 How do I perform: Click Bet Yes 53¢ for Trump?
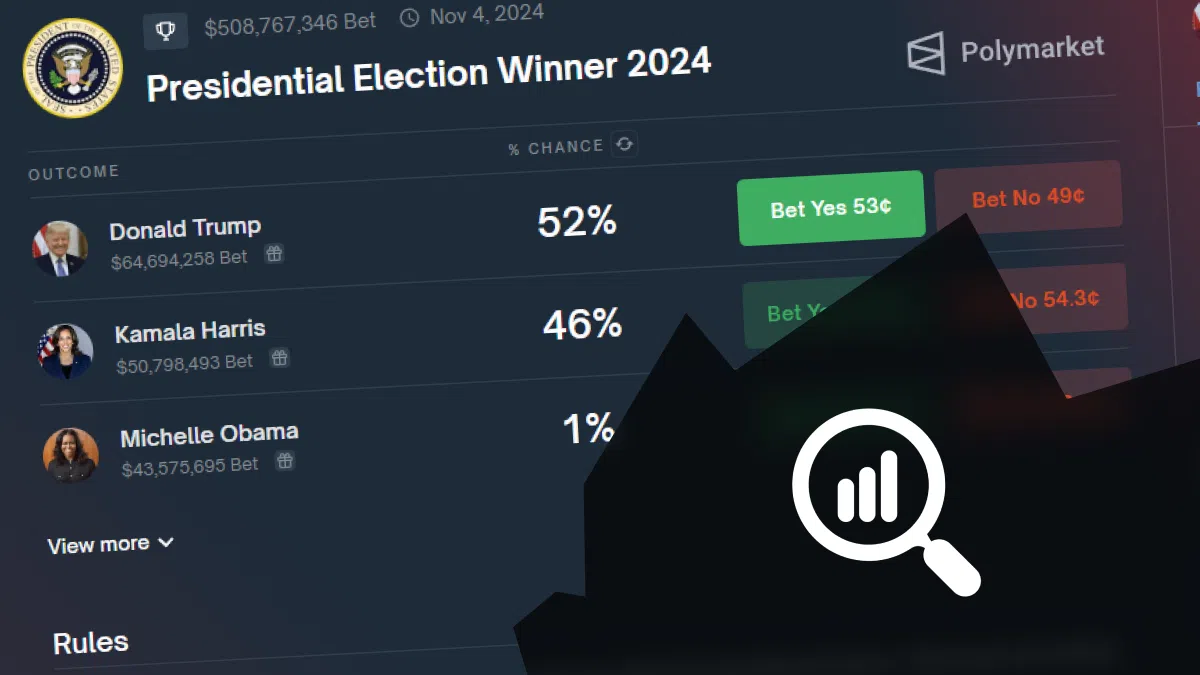tap(830, 208)
